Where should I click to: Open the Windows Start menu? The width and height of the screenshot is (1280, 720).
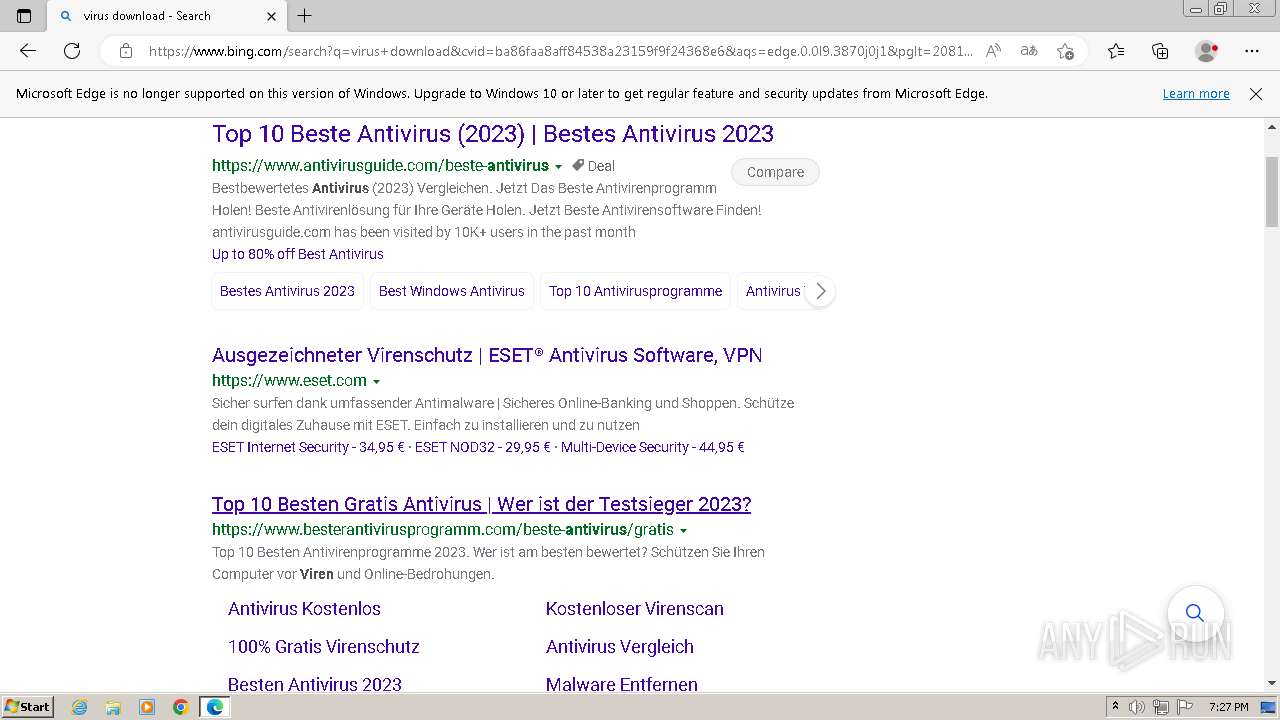click(27, 706)
